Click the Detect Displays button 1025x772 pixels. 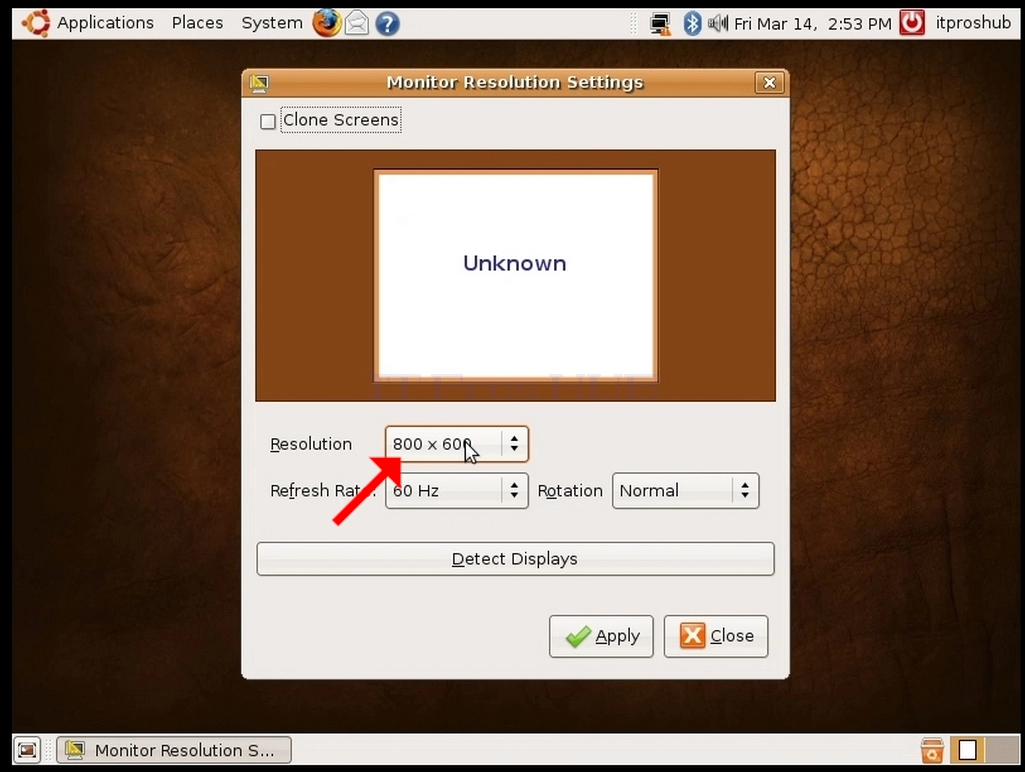(515, 559)
